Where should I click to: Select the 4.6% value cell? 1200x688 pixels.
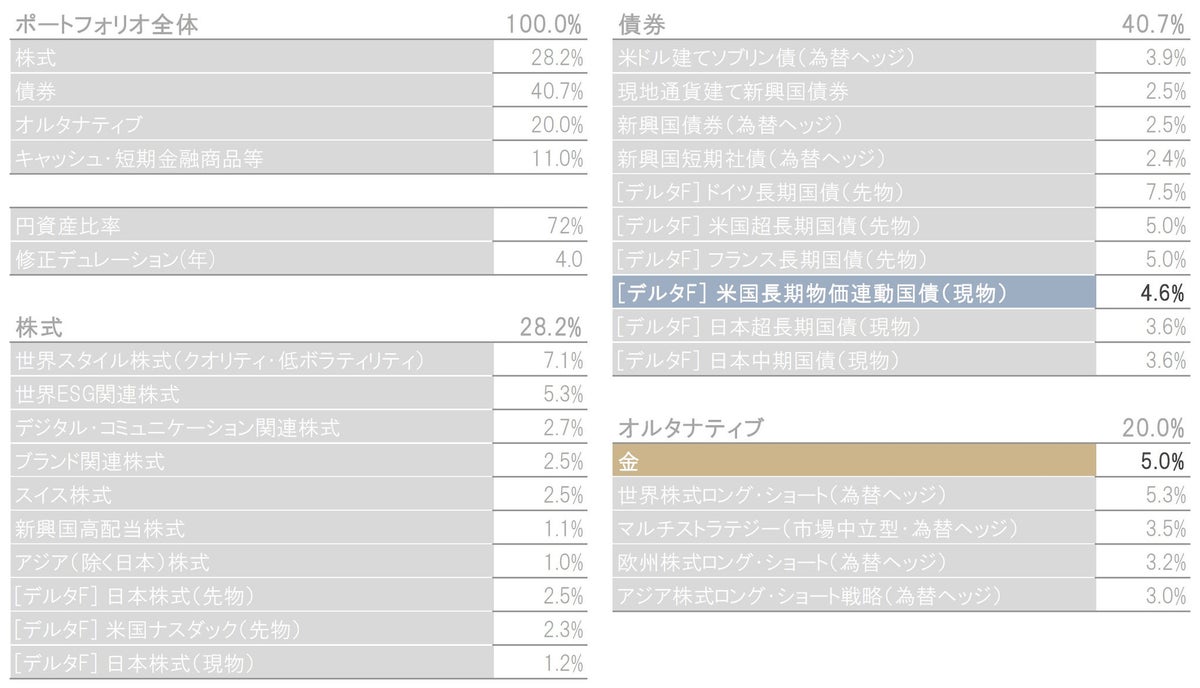[1146, 293]
